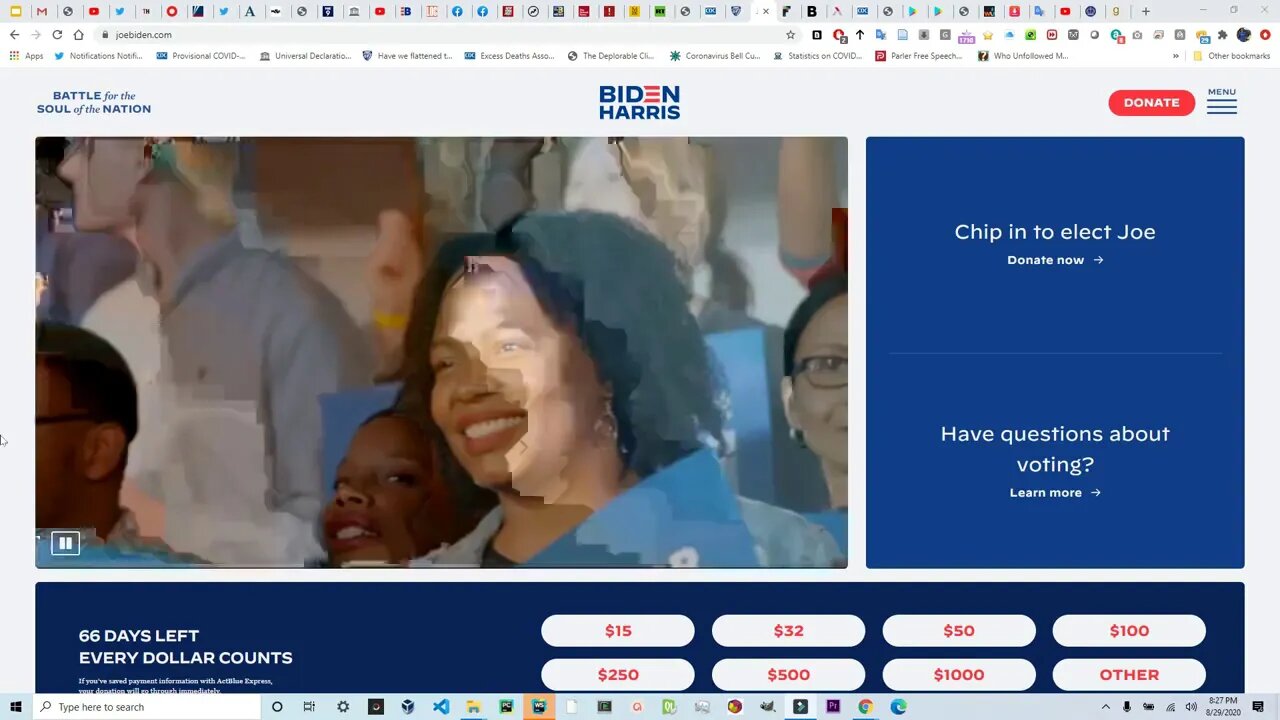Go back in browser history
The height and width of the screenshot is (720, 1280).
click(x=14, y=34)
